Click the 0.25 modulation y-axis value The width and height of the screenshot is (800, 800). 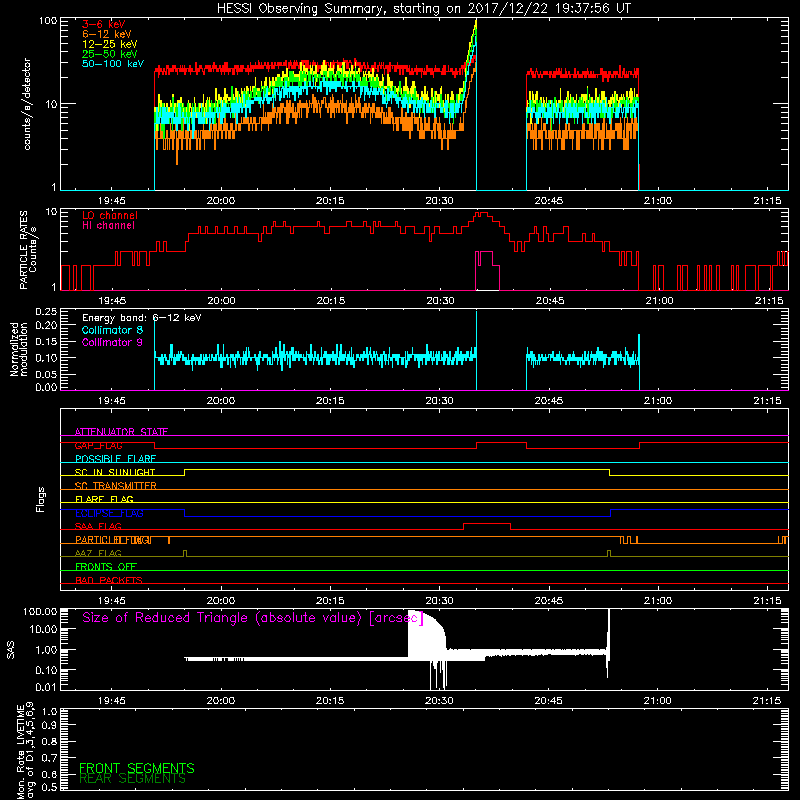pyautogui.click(x=46, y=311)
